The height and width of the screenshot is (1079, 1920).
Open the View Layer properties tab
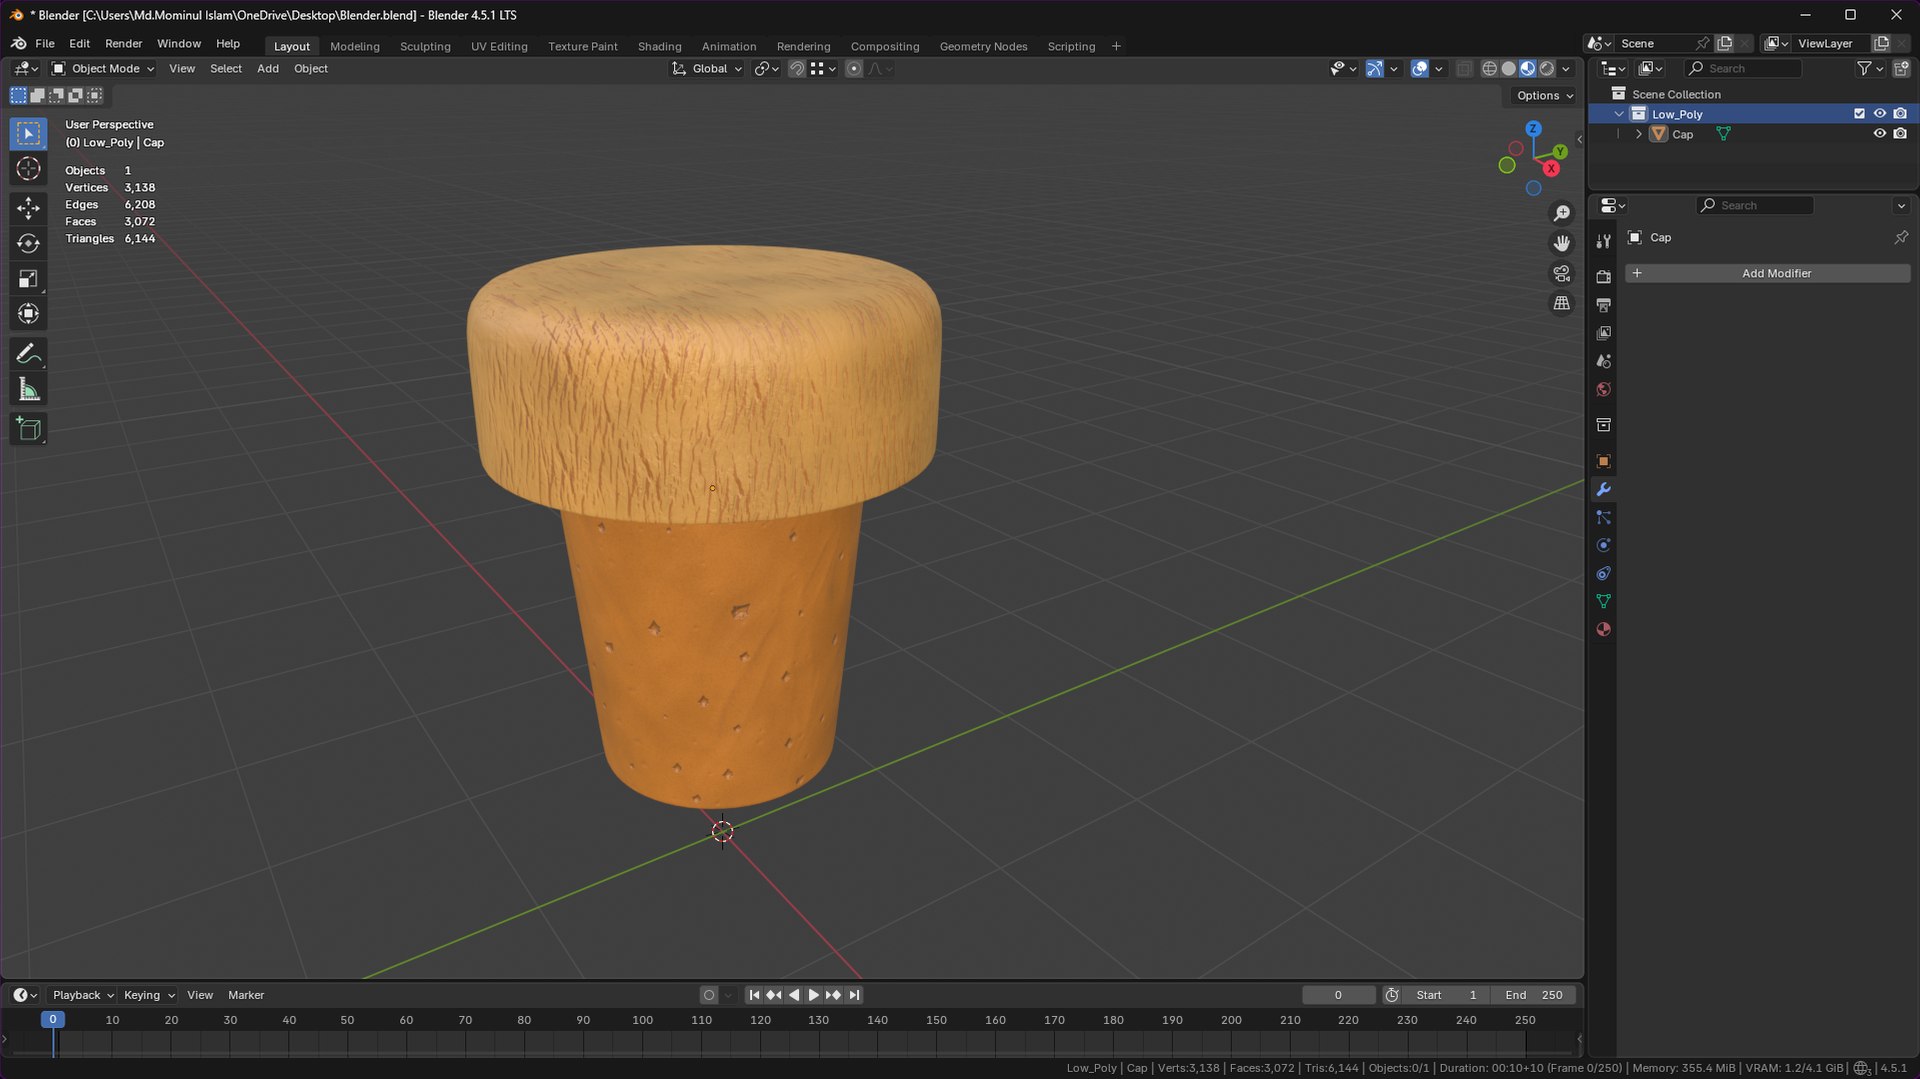(x=1603, y=333)
